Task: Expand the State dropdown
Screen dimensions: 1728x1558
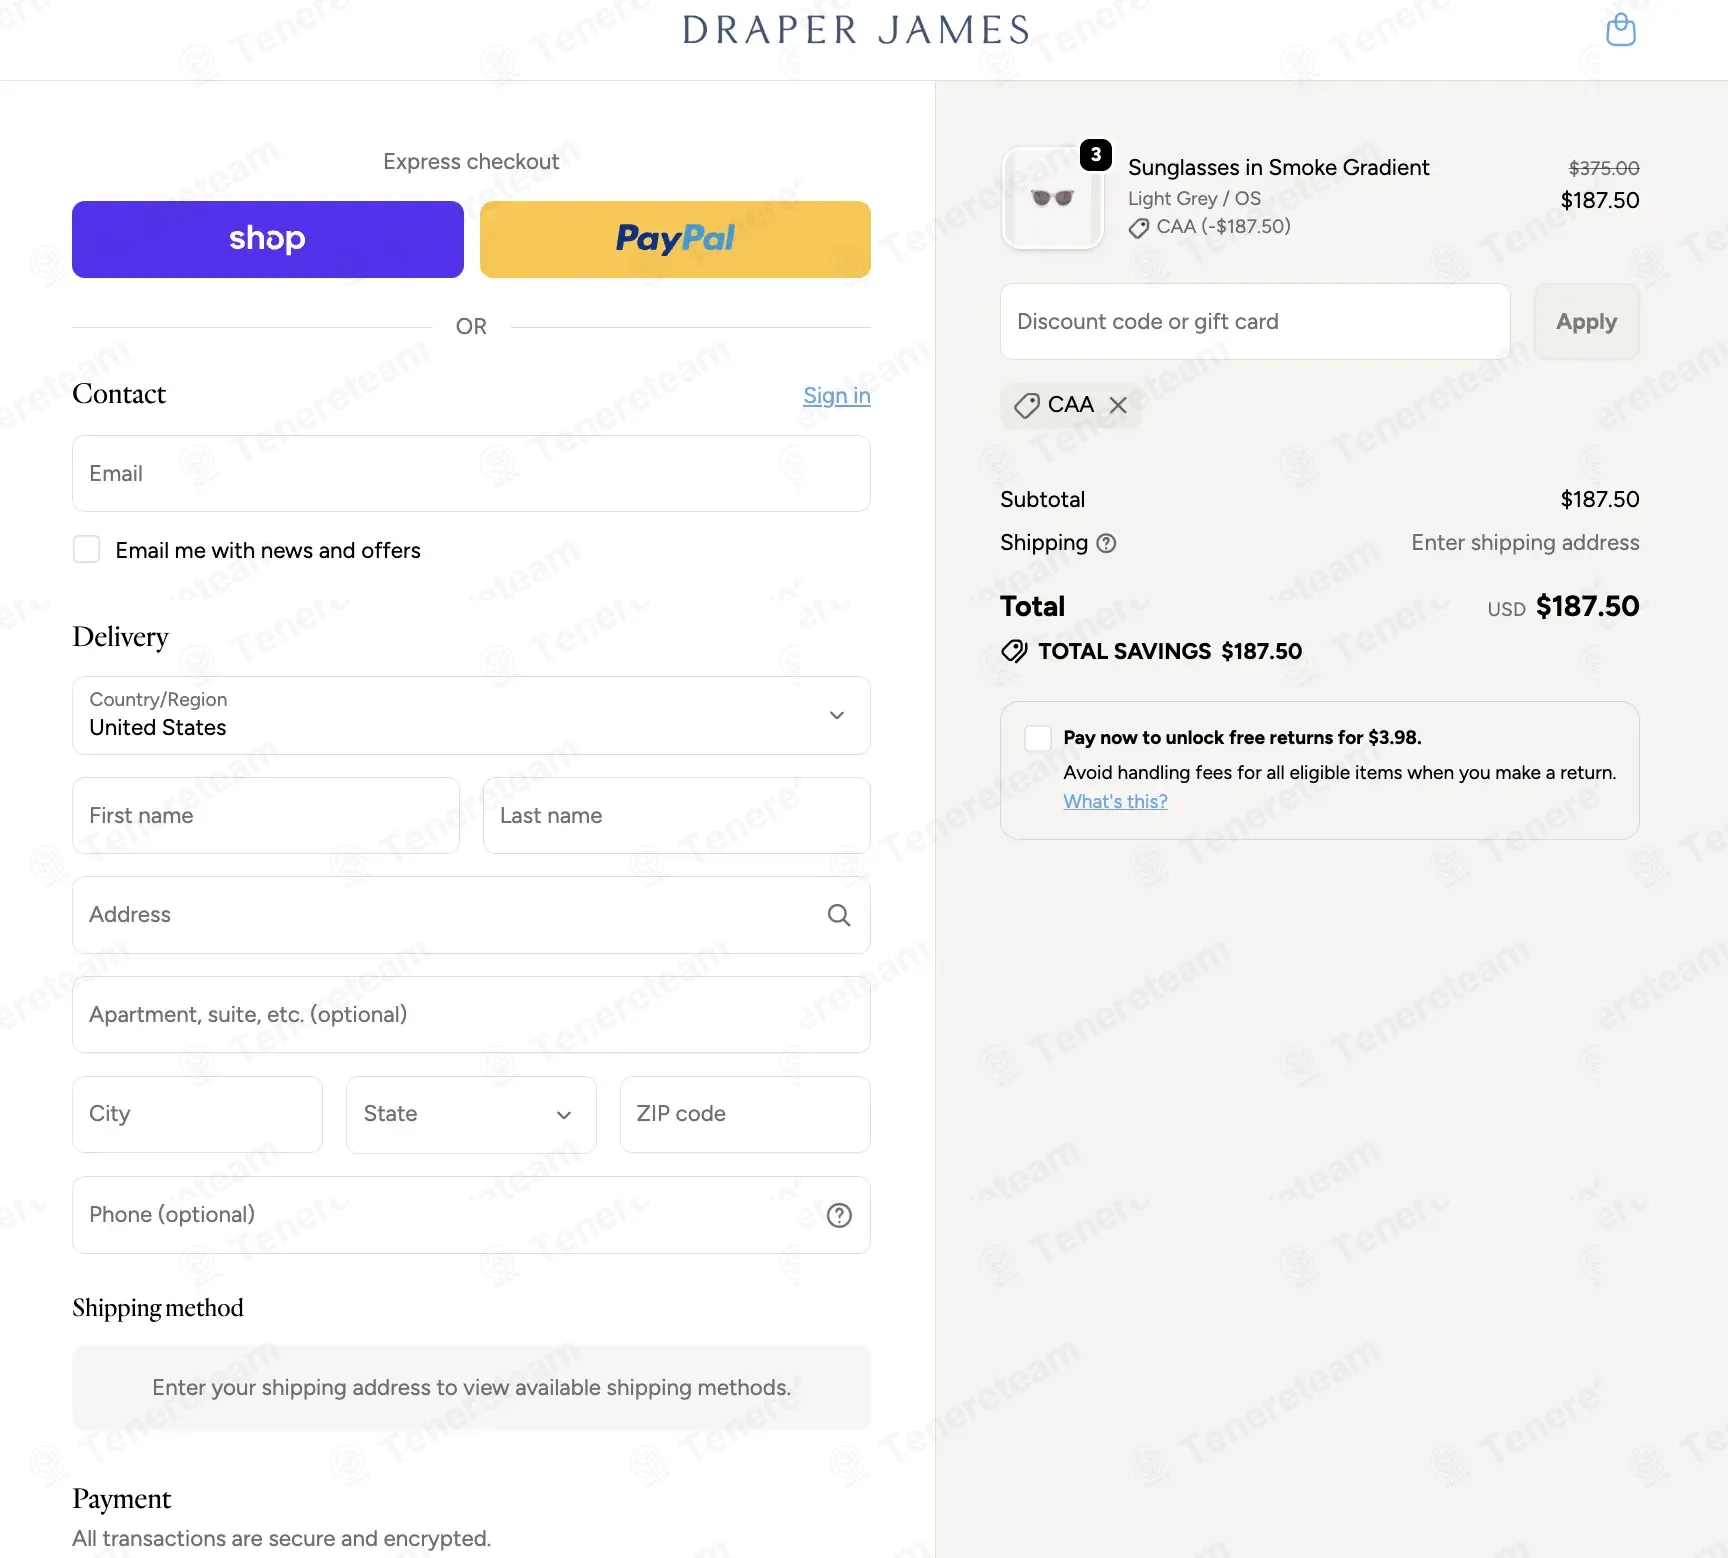Action: pyautogui.click(x=471, y=1114)
